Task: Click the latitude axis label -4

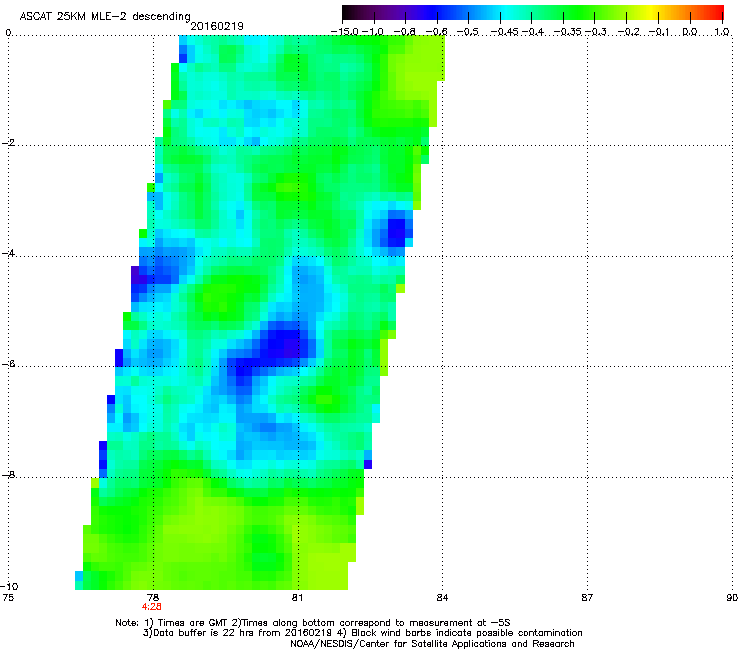Action: tap(8, 253)
